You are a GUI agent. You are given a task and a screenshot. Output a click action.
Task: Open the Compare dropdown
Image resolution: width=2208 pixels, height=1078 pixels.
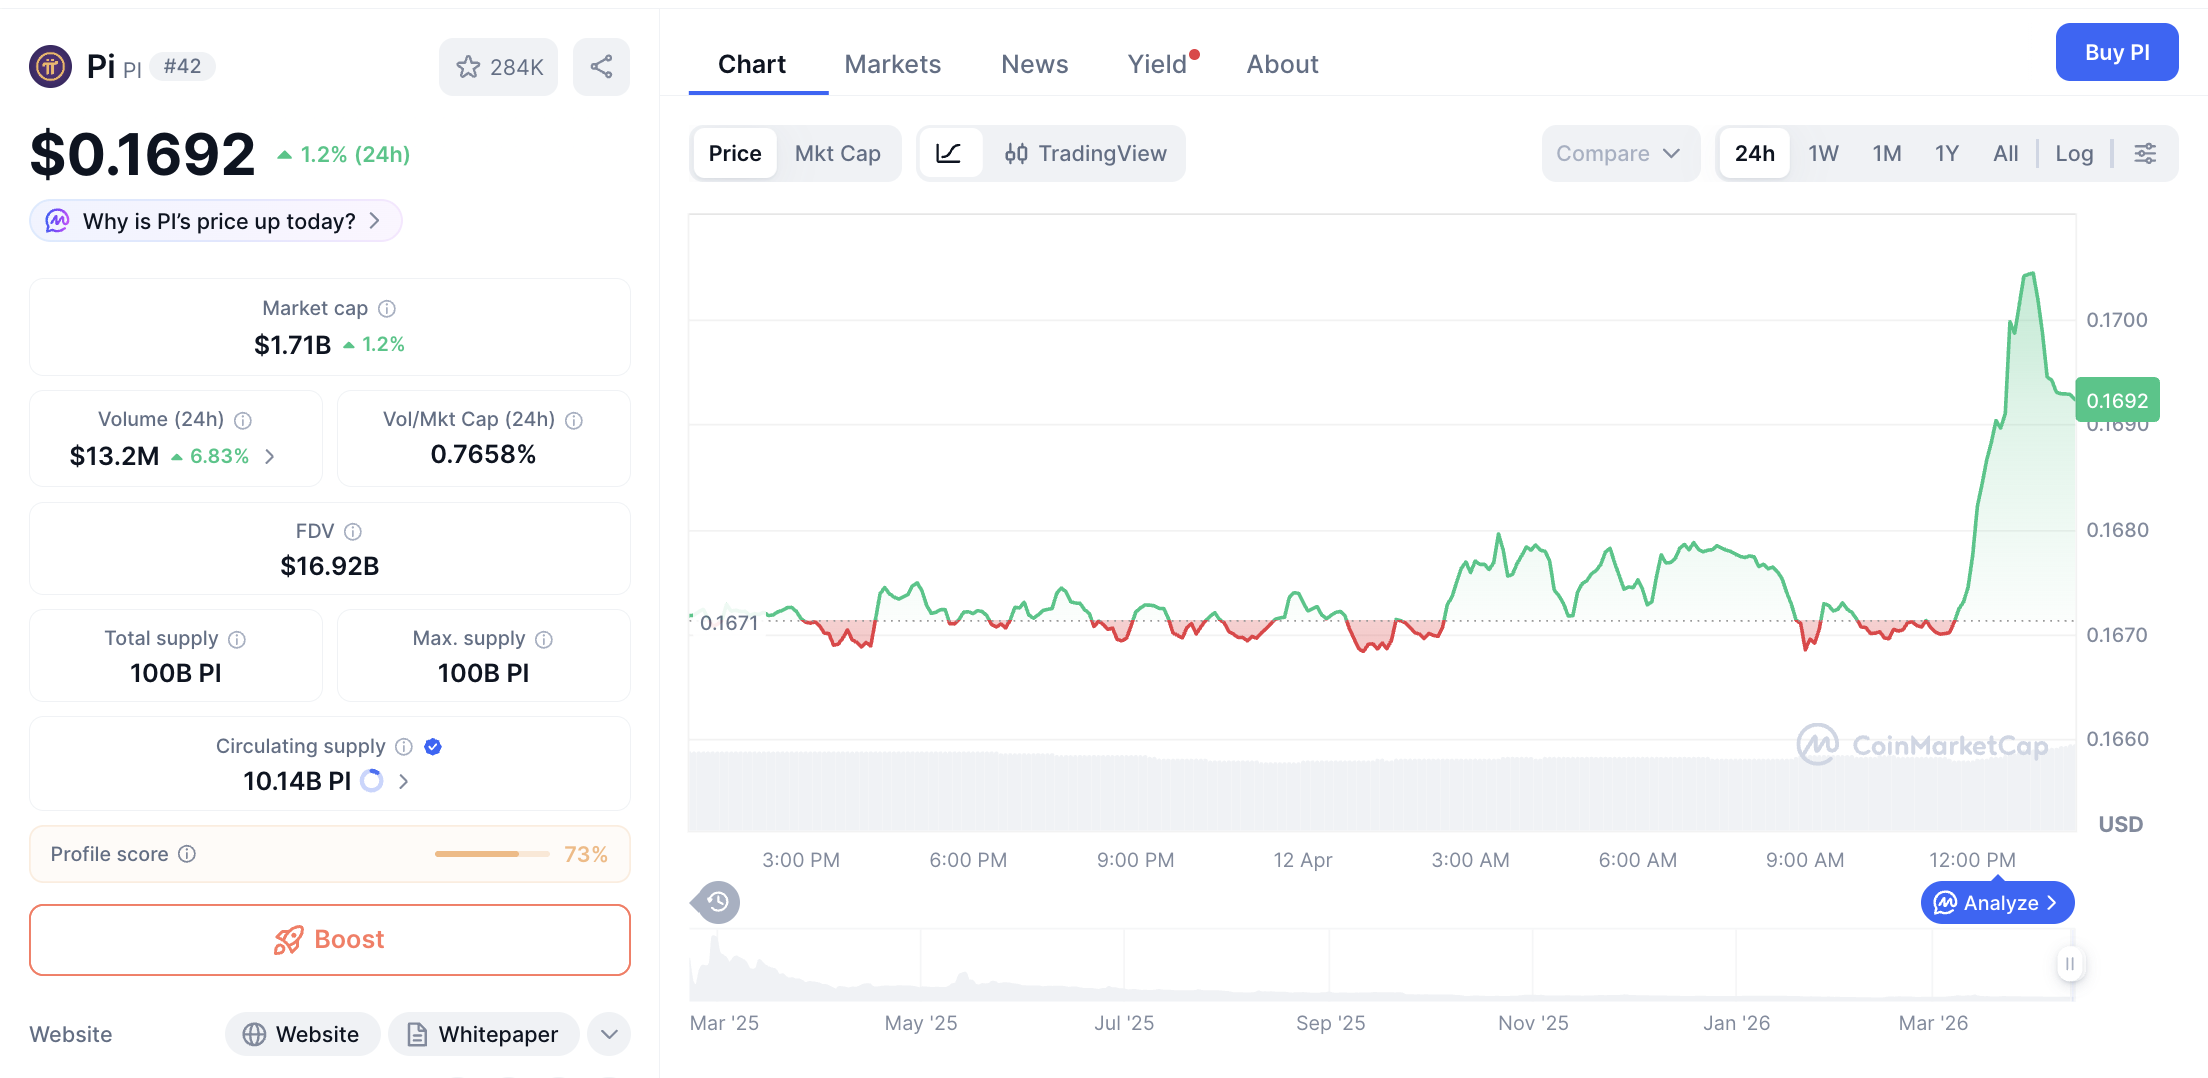click(1618, 153)
